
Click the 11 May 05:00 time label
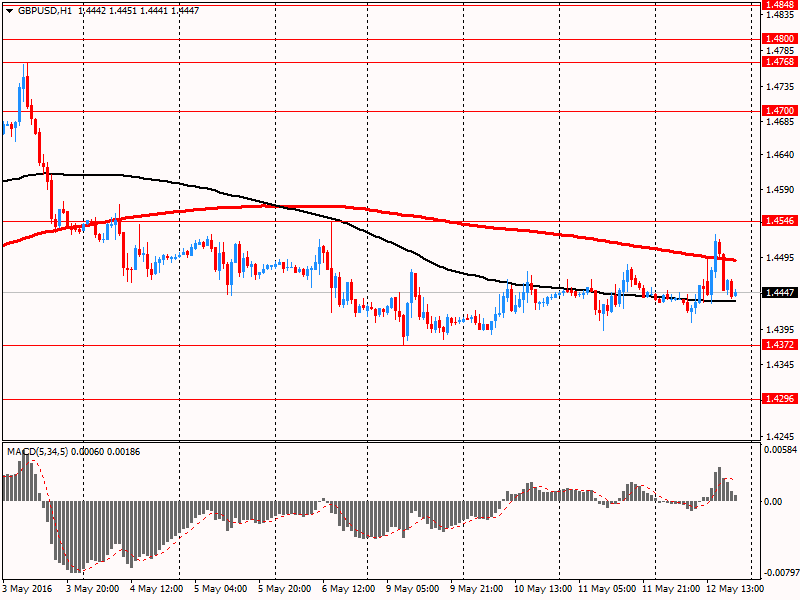click(607, 589)
